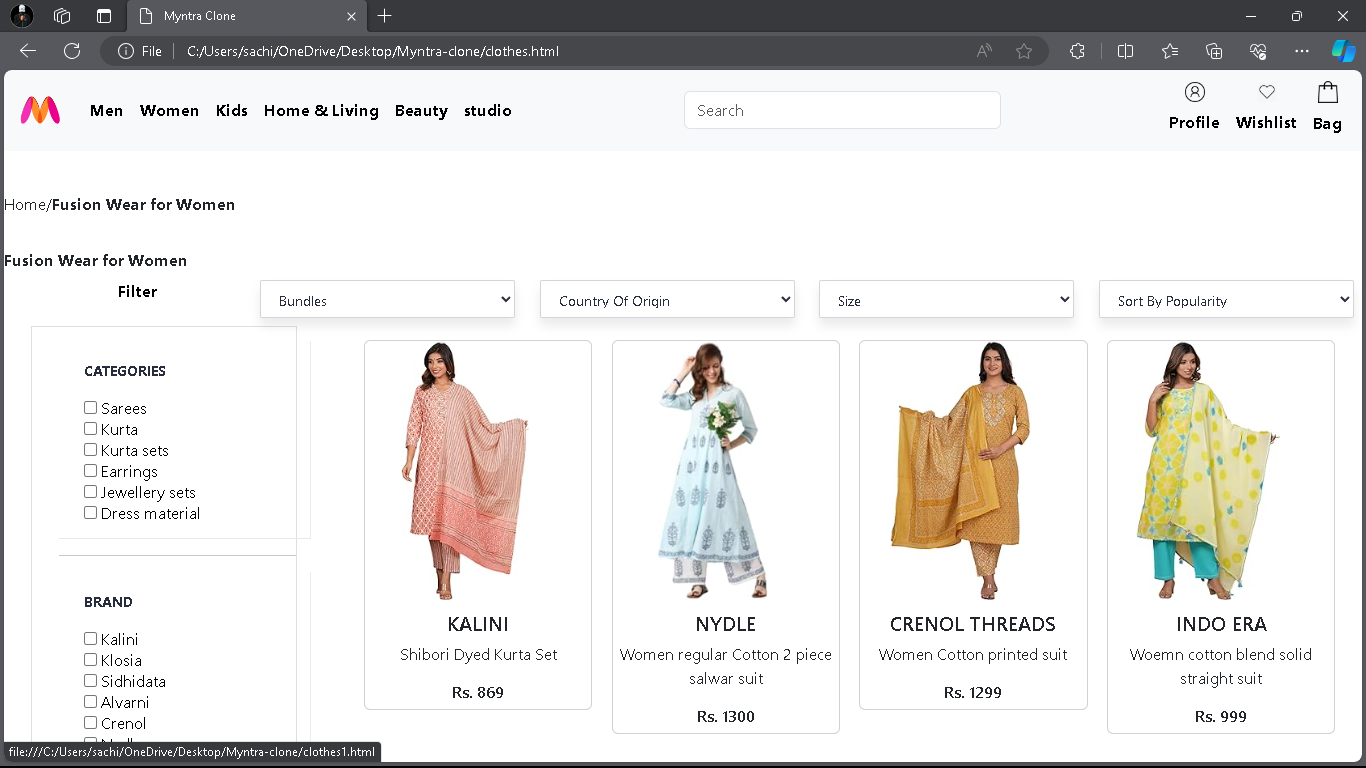View site information via the File info icon
The width and height of the screenshot is (1366, 768).
(126, 51)
